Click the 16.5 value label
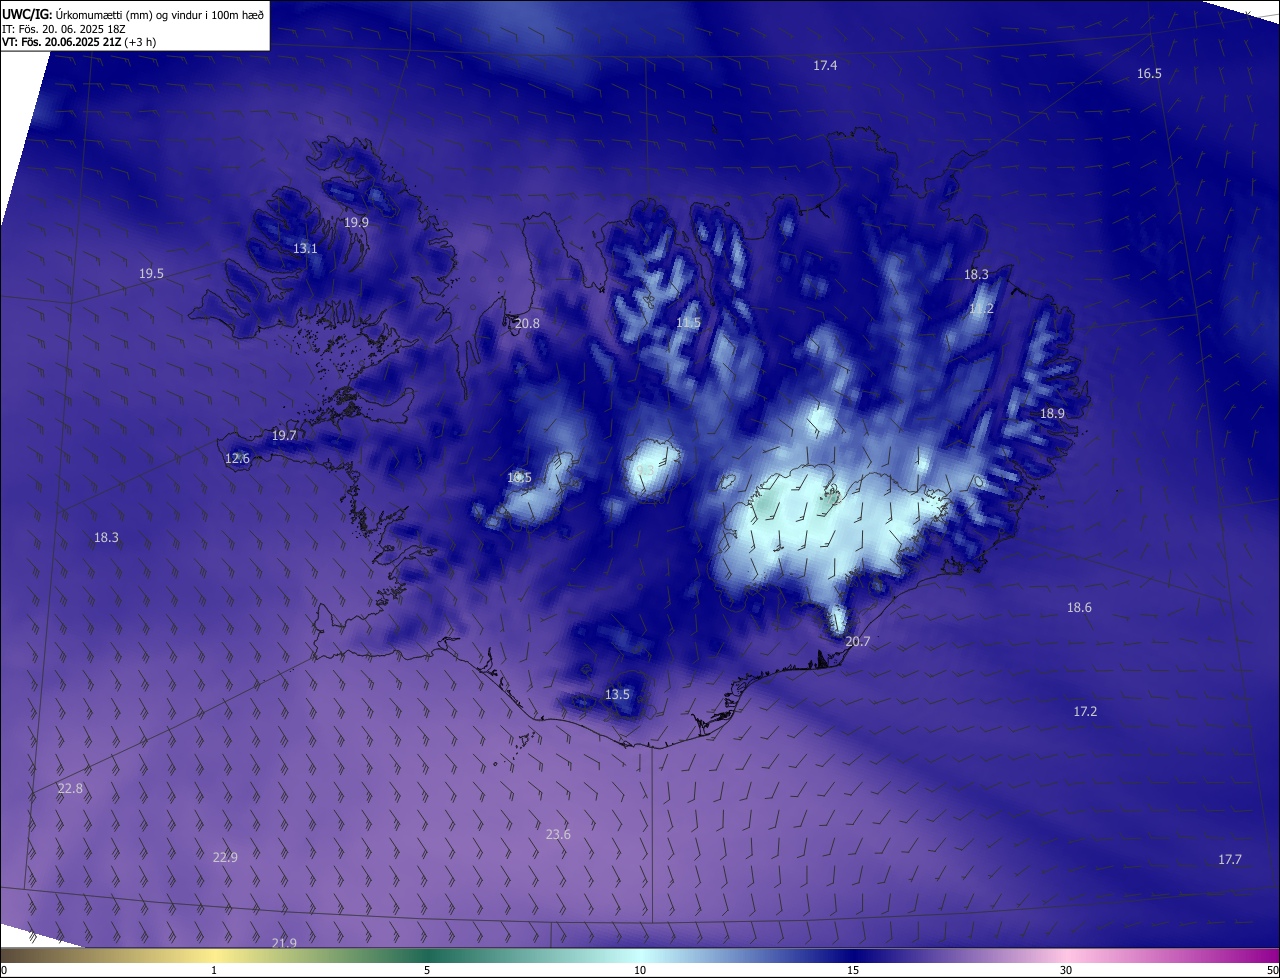The width and height of the screenshot is (1280, 978). (x=1149, y=74)
